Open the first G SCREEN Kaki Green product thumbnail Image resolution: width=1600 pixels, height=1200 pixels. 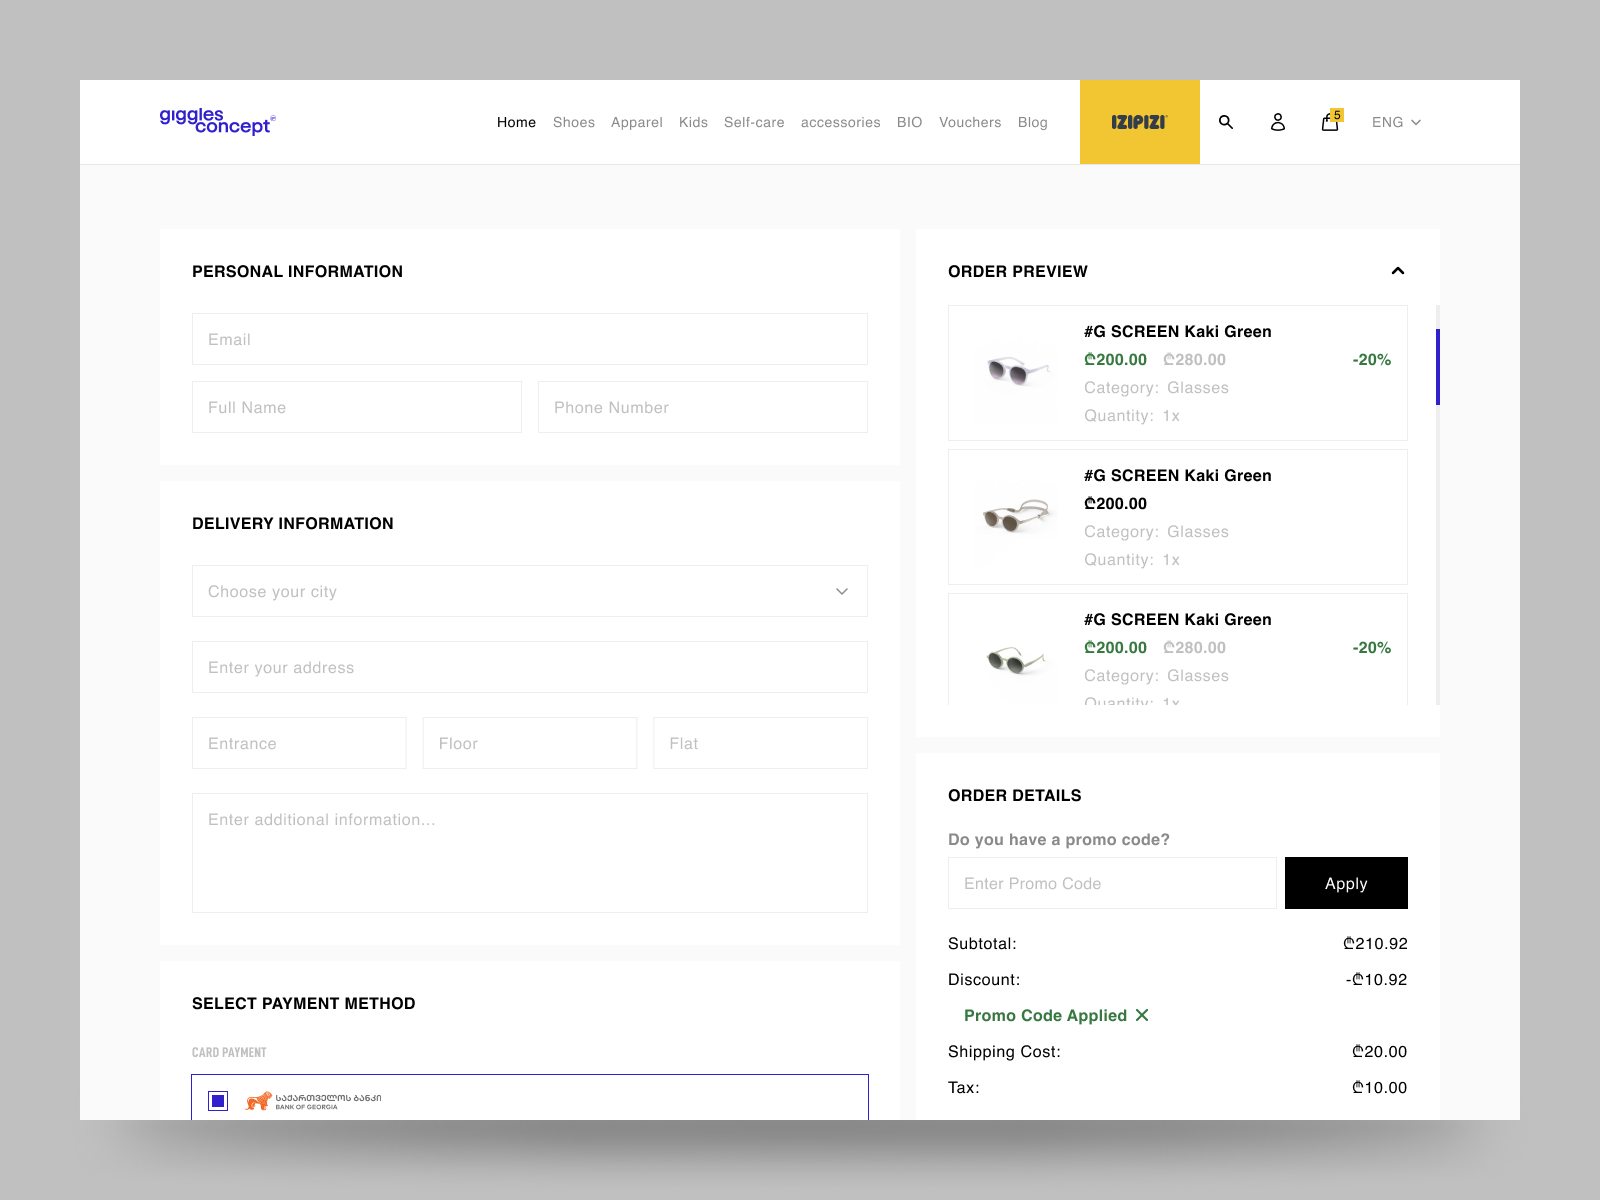pyautogui.click(x=1015, y=373)
